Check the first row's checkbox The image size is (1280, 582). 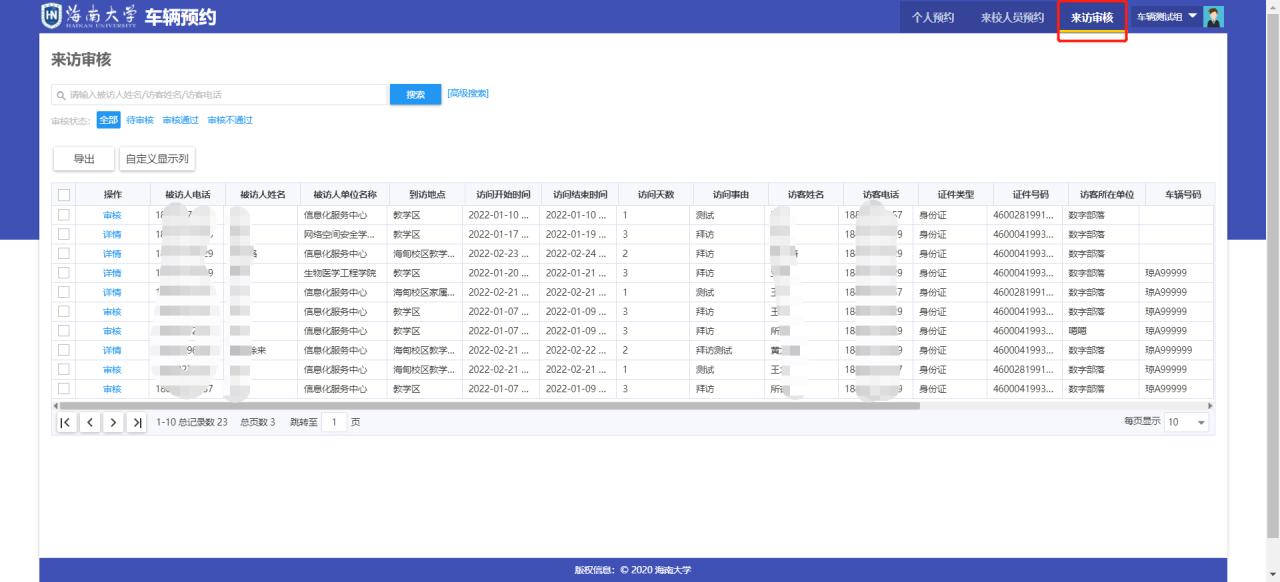click(x=65, y=215)
